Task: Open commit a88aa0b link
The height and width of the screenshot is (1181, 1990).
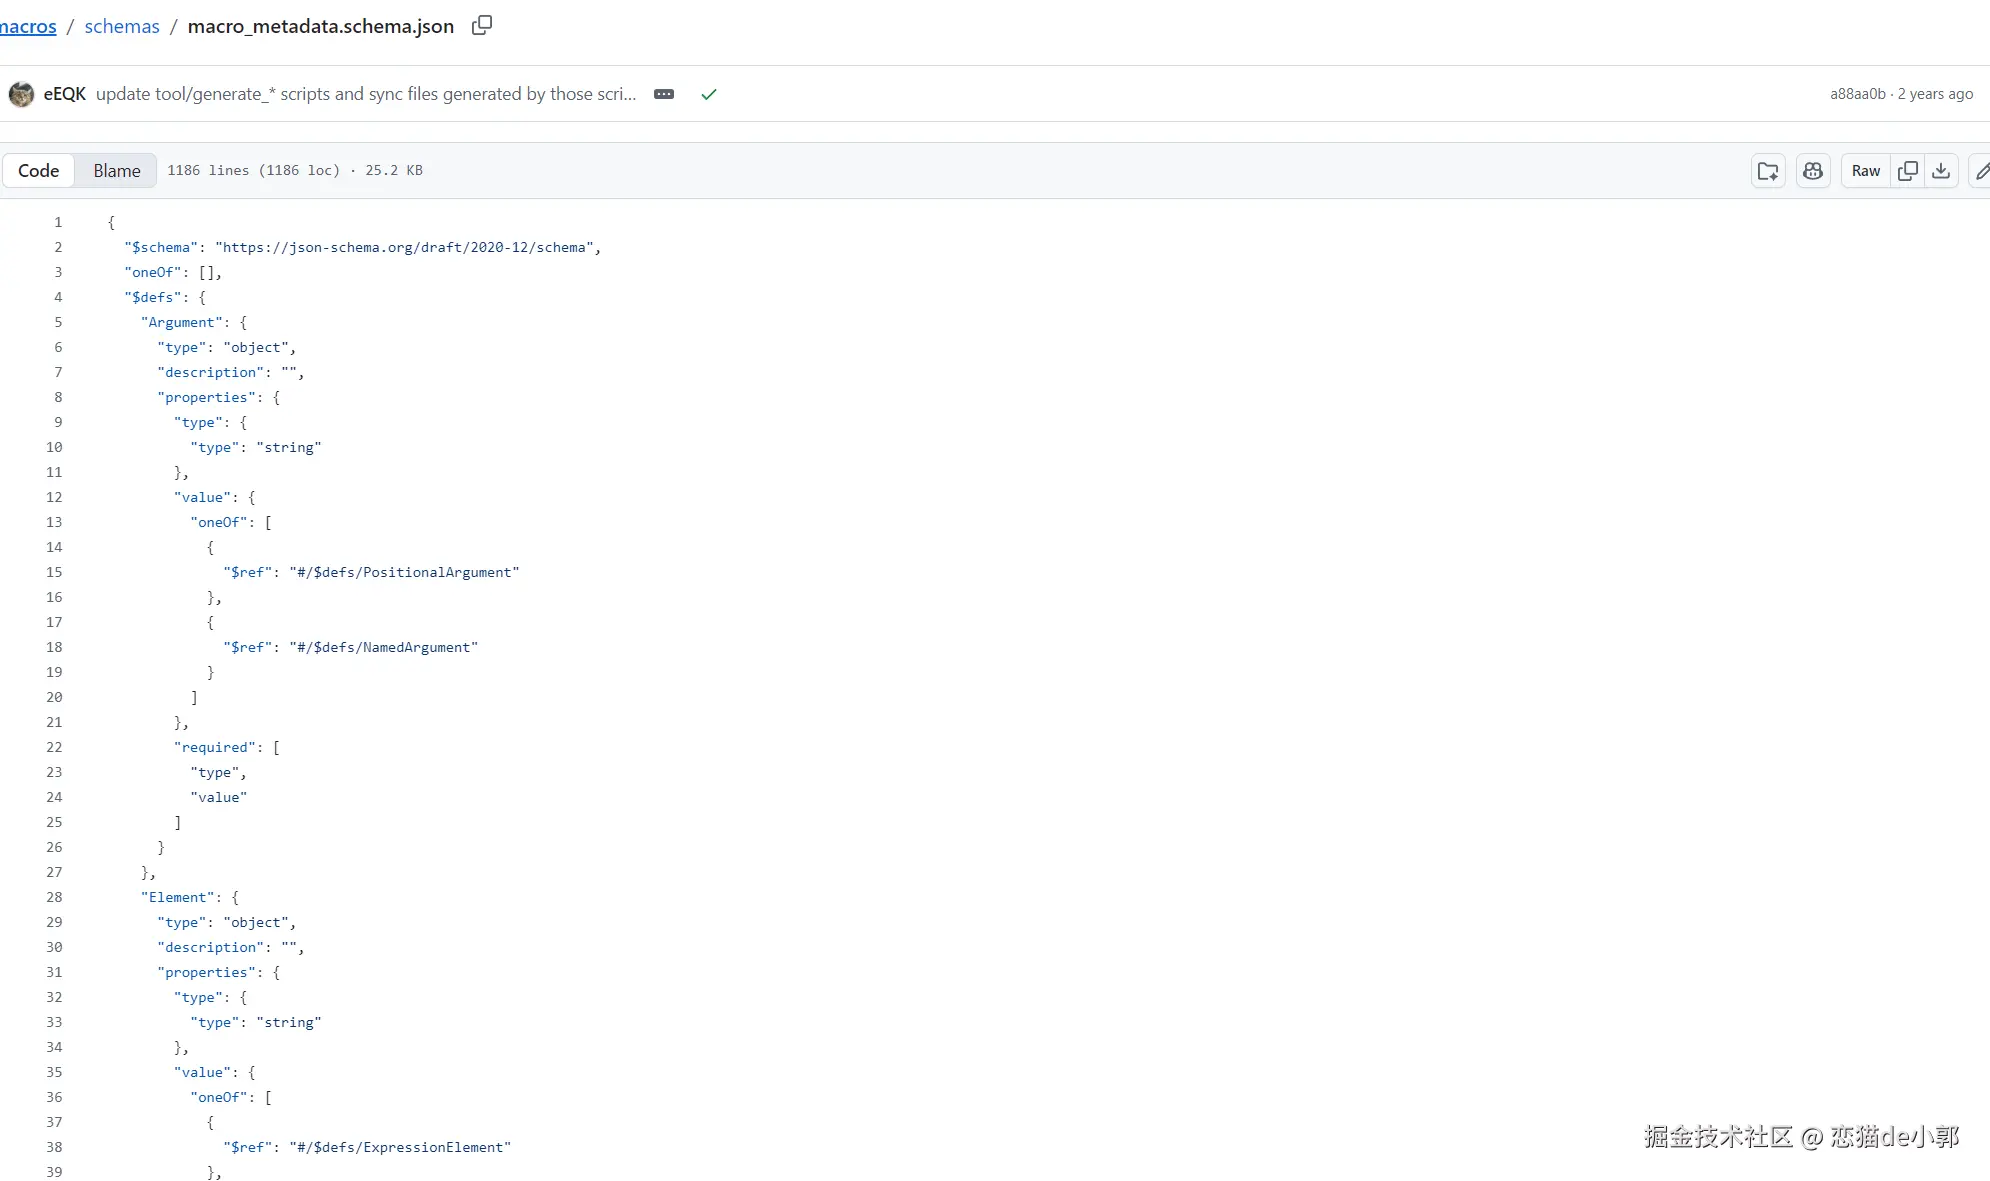Action: point(1857,94)
